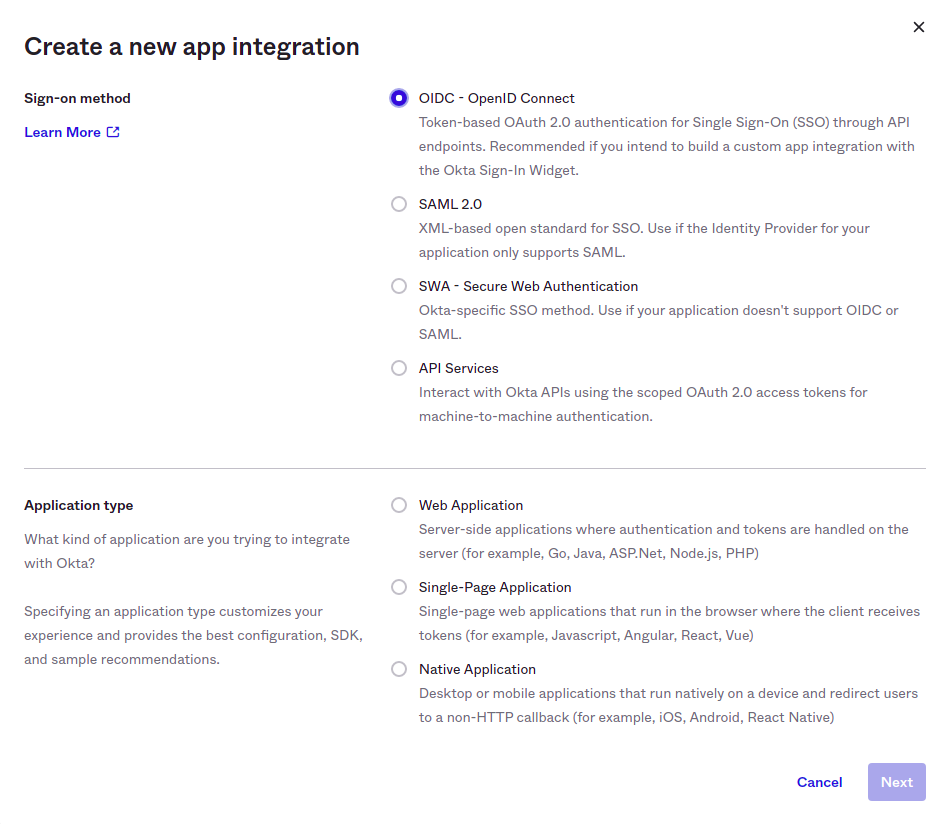949x824 pixels.
Task: Click the text Specifying an application type customizes
Action: tap(194, 635)
